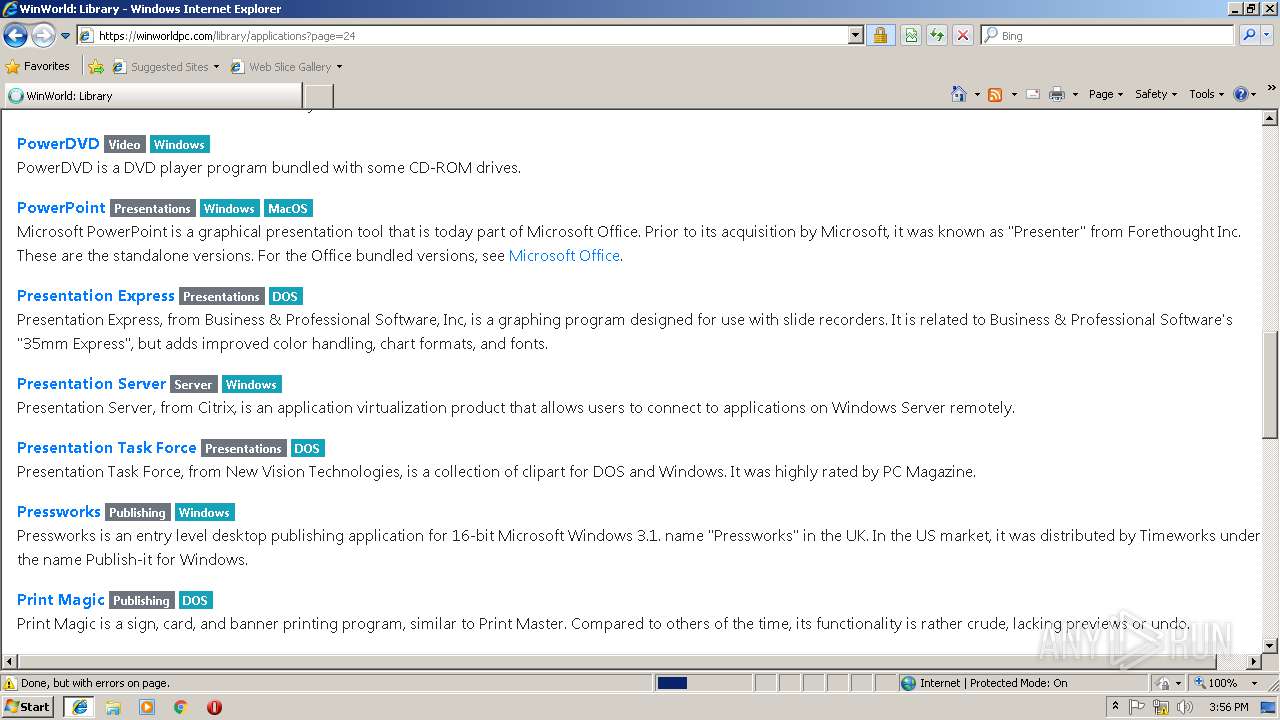Click the red Stop loading icon
The width and height of the screenshot is (1280, 720).
coord(962,36)
